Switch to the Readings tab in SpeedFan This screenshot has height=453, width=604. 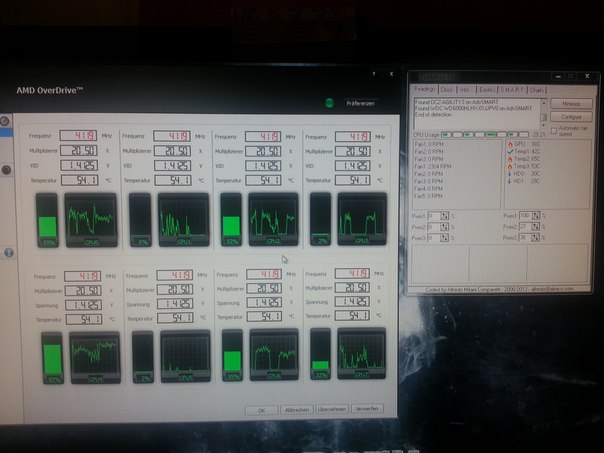[424, 89]
